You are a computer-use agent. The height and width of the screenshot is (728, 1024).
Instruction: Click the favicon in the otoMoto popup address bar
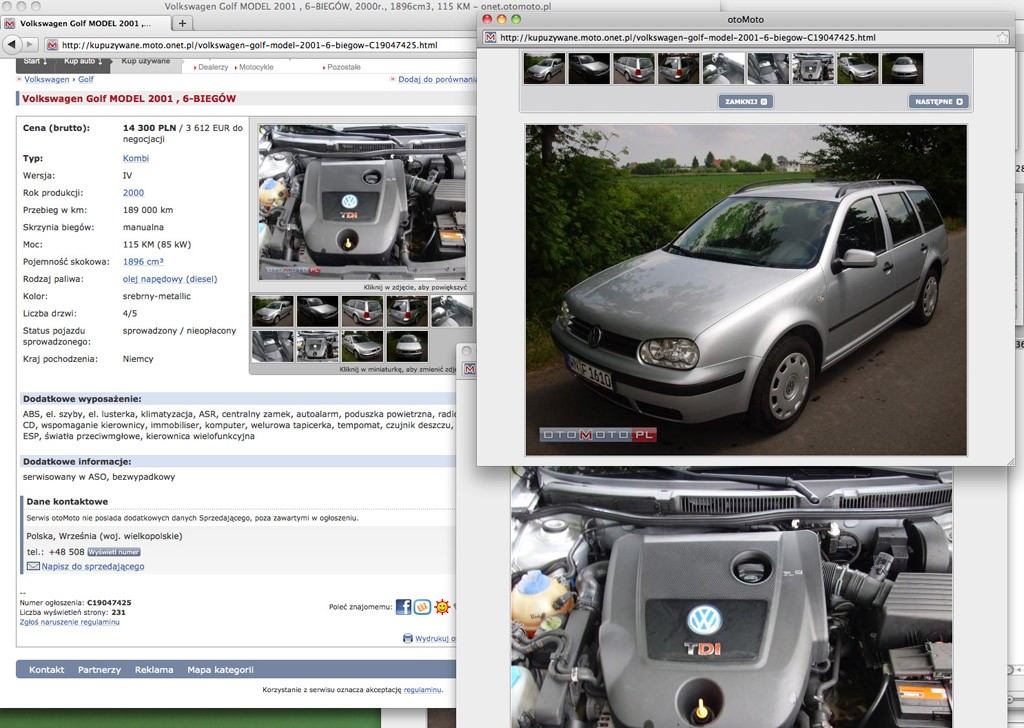click(x=490, y=37)
